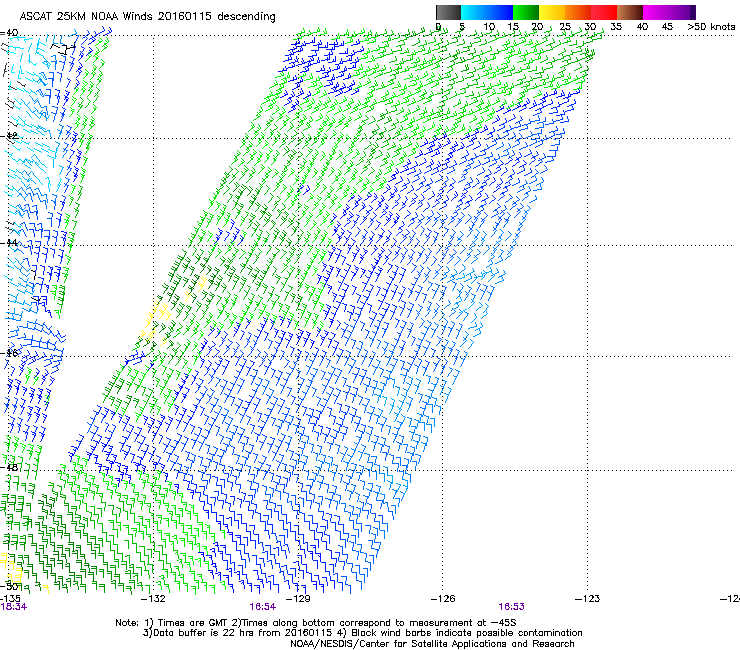Click the NOAA/NESDIS credit line
The height and width of the screenshot is (650, 740).
coord(432,644)
